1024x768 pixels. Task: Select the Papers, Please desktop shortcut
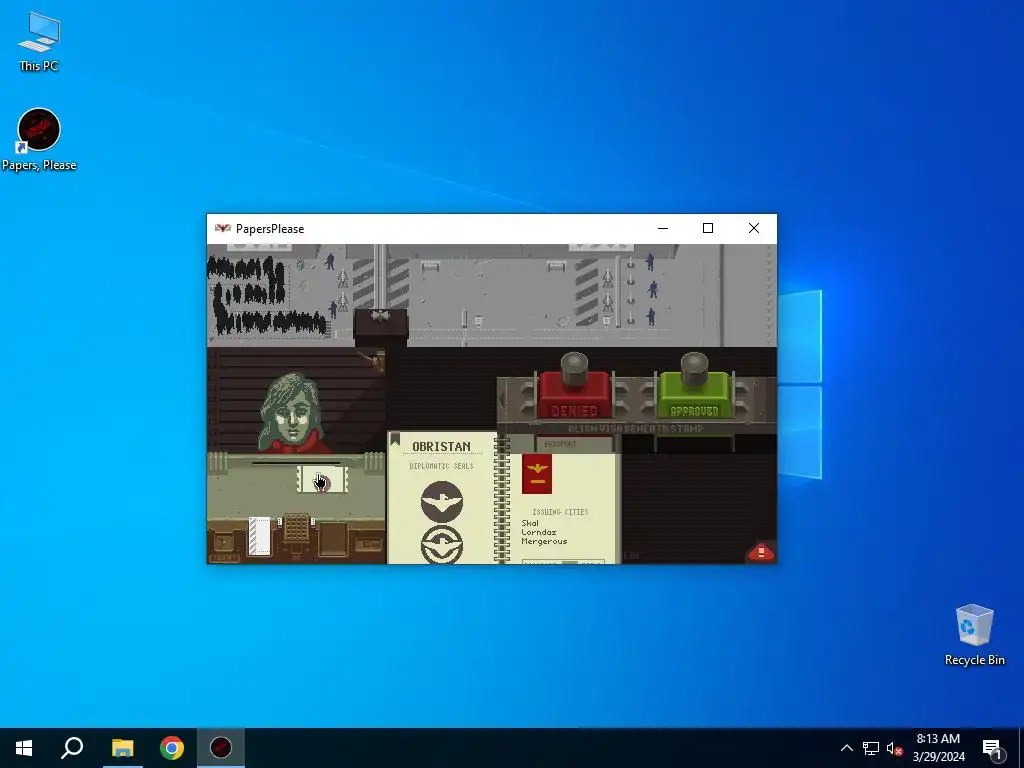click(39, 139)
